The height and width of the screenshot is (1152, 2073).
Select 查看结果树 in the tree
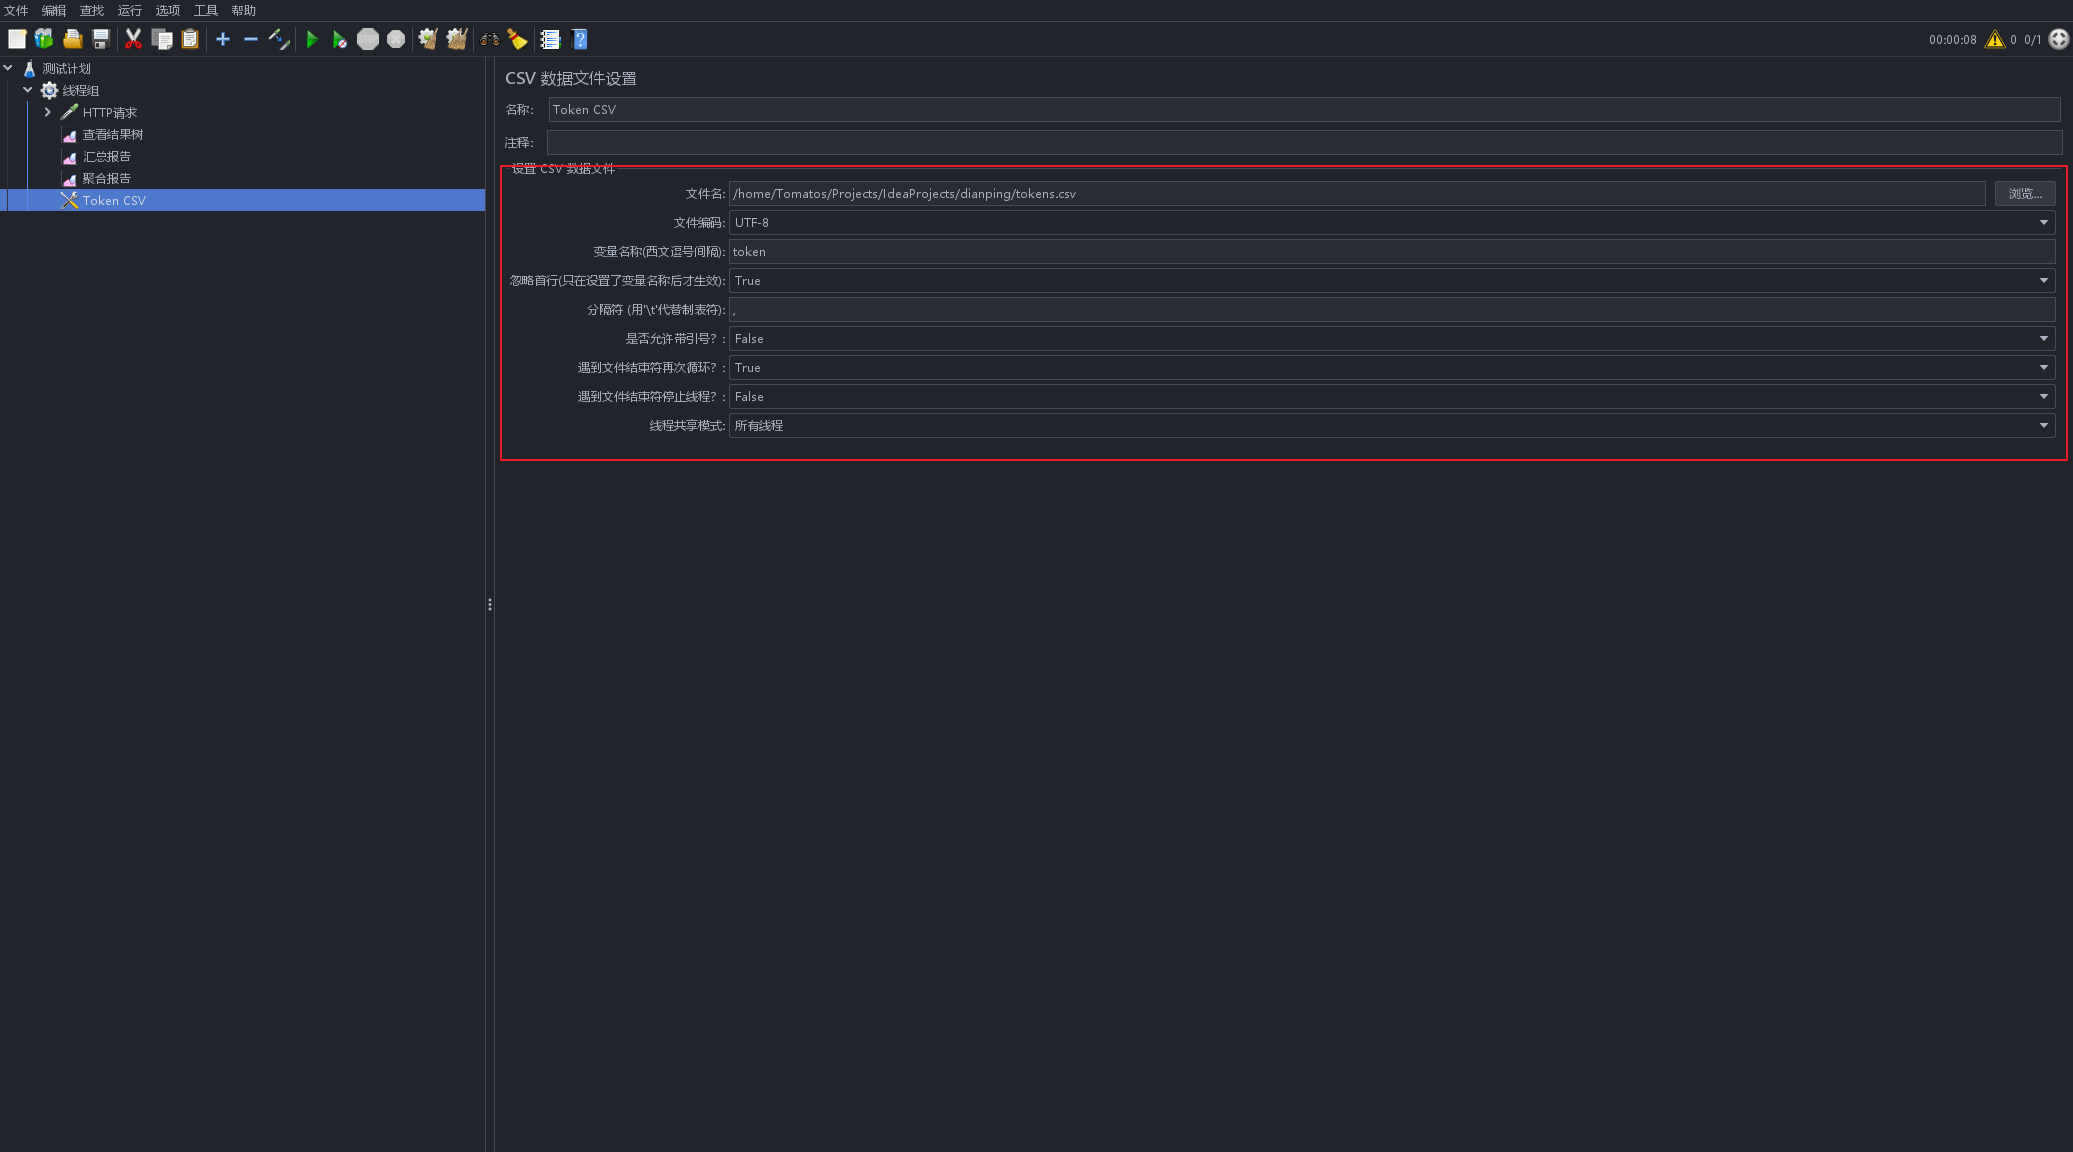112,134
